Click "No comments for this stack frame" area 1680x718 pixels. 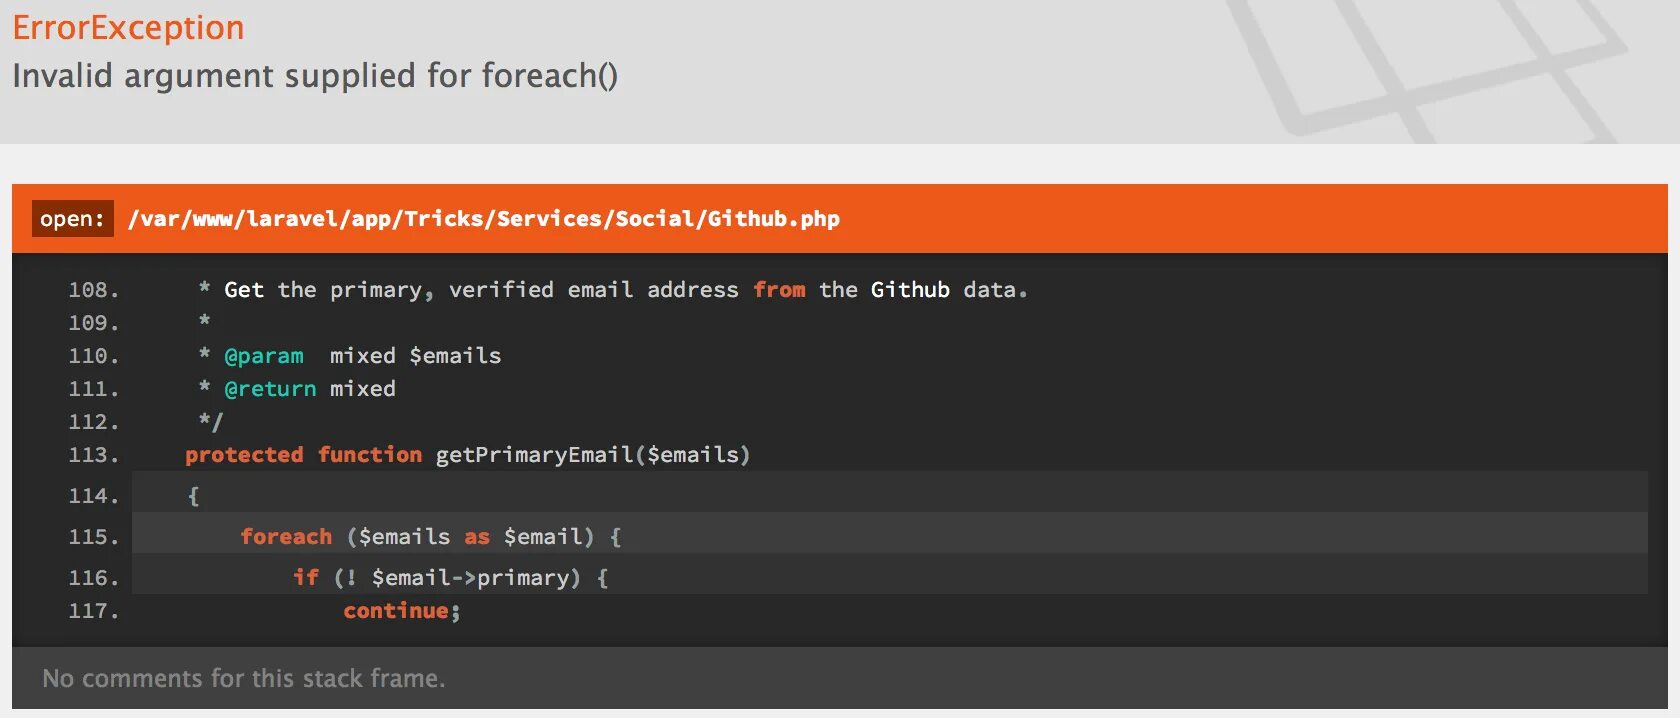tap(244, 679)
